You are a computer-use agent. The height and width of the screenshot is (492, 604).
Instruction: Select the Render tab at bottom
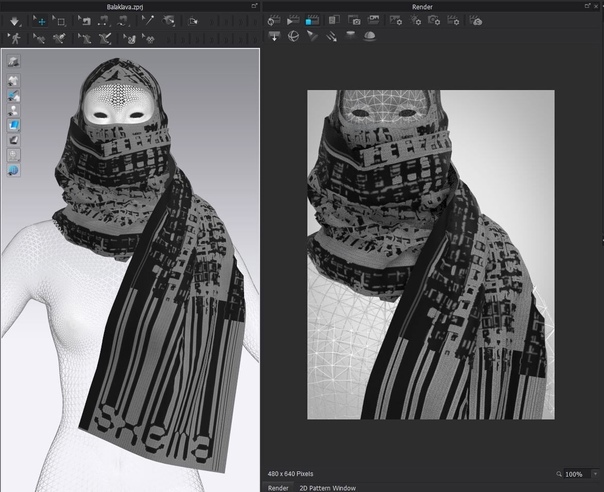point(277,487)
